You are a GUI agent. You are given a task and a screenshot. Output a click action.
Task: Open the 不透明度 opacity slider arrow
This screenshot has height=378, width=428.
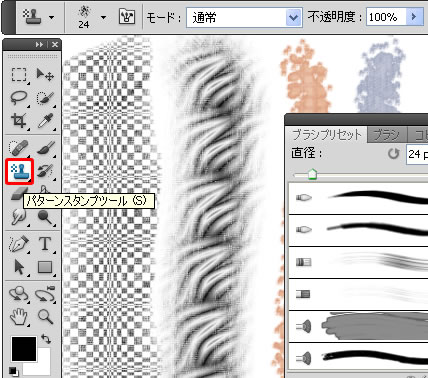tap(414, 17)
